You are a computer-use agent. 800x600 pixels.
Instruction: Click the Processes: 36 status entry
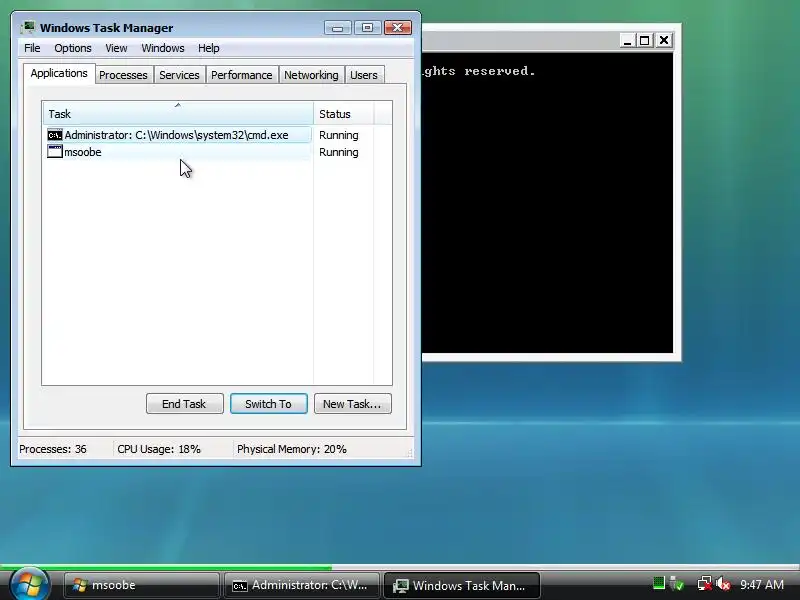tap(53, 449)
